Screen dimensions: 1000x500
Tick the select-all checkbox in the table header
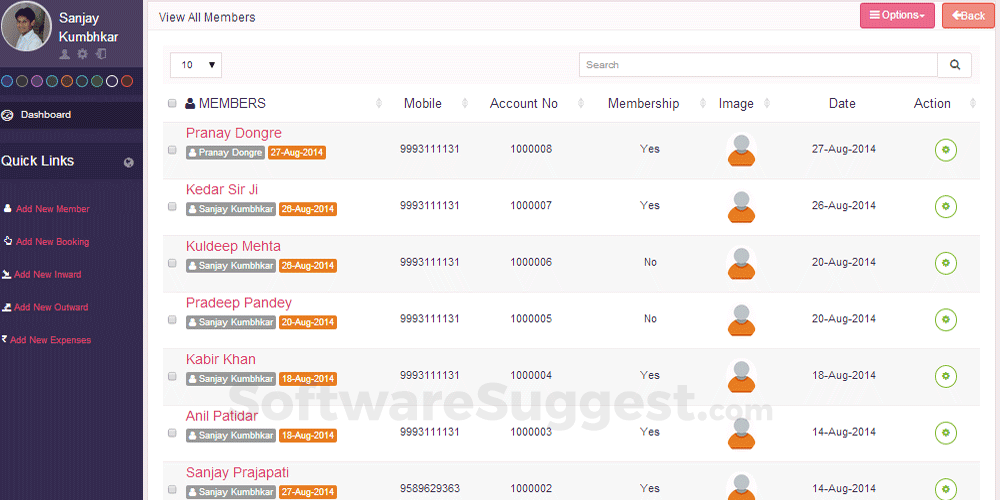[x=172, y=103]
